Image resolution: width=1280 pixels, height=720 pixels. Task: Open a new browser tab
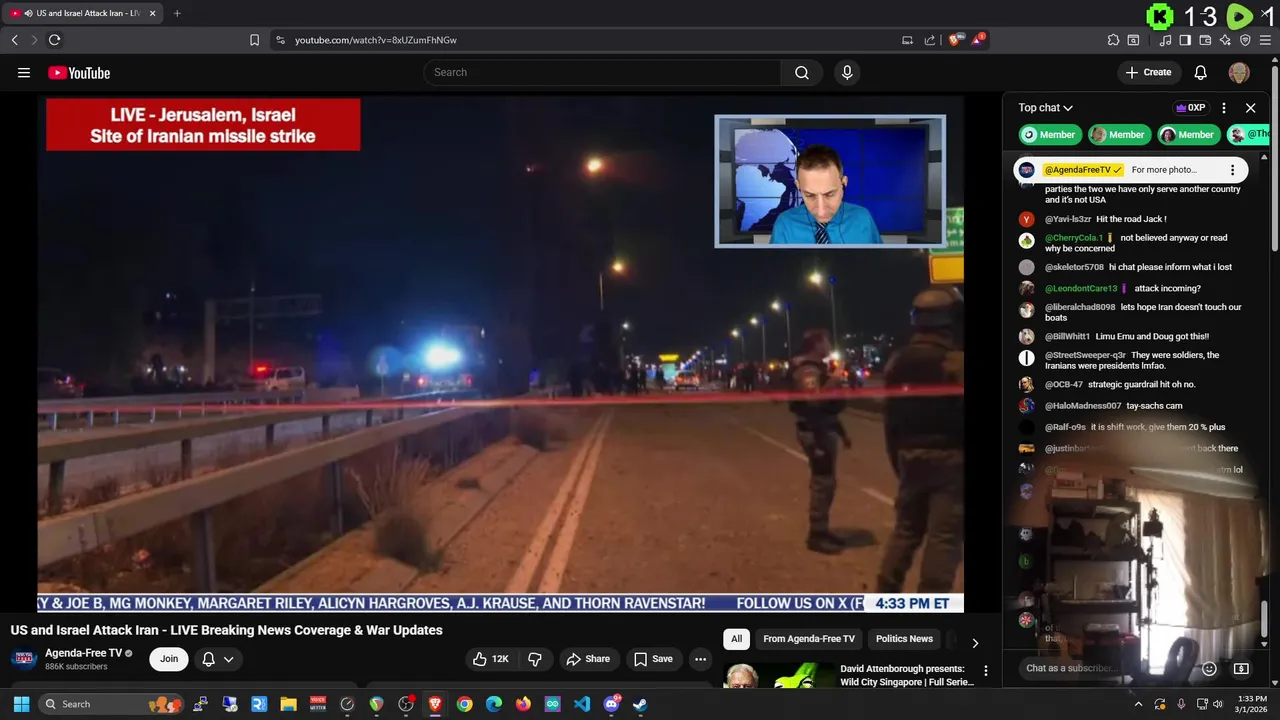click(x=177, y=13)
